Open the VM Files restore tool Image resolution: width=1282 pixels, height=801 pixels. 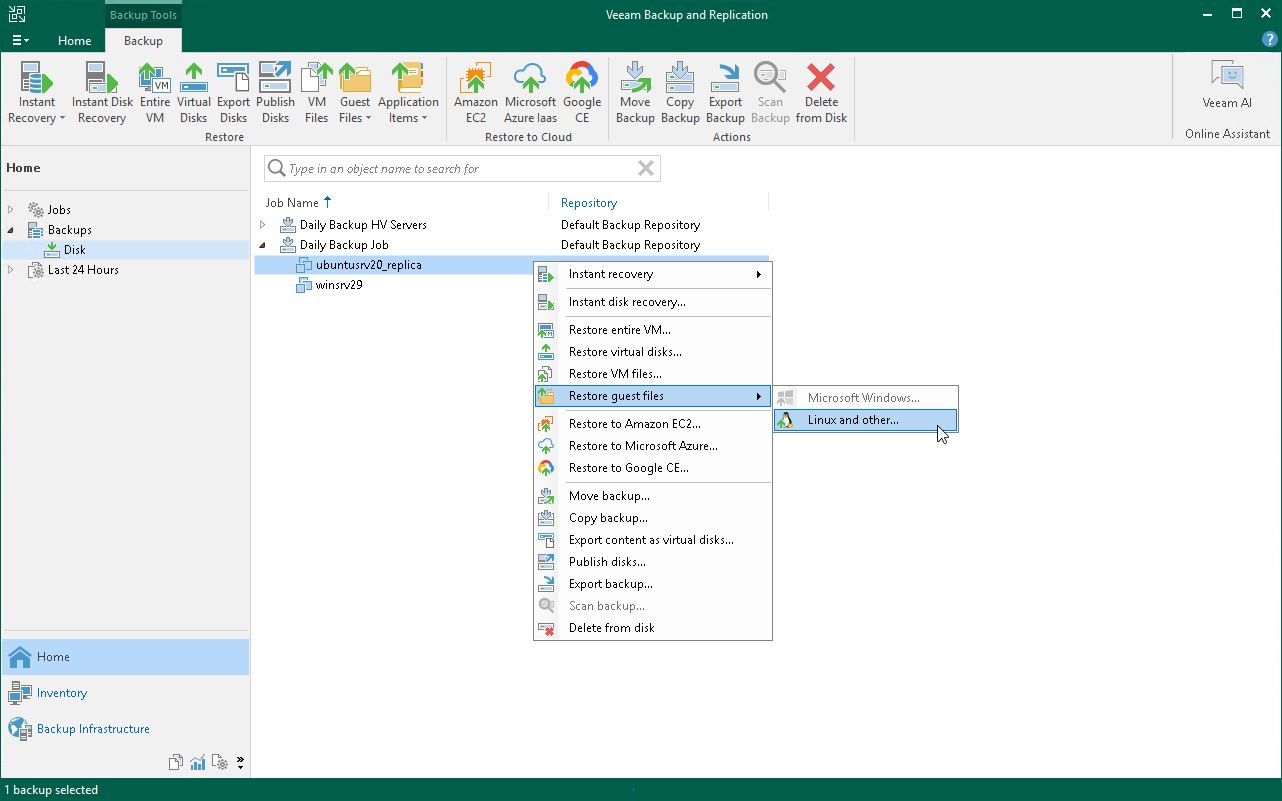point(317,93)
